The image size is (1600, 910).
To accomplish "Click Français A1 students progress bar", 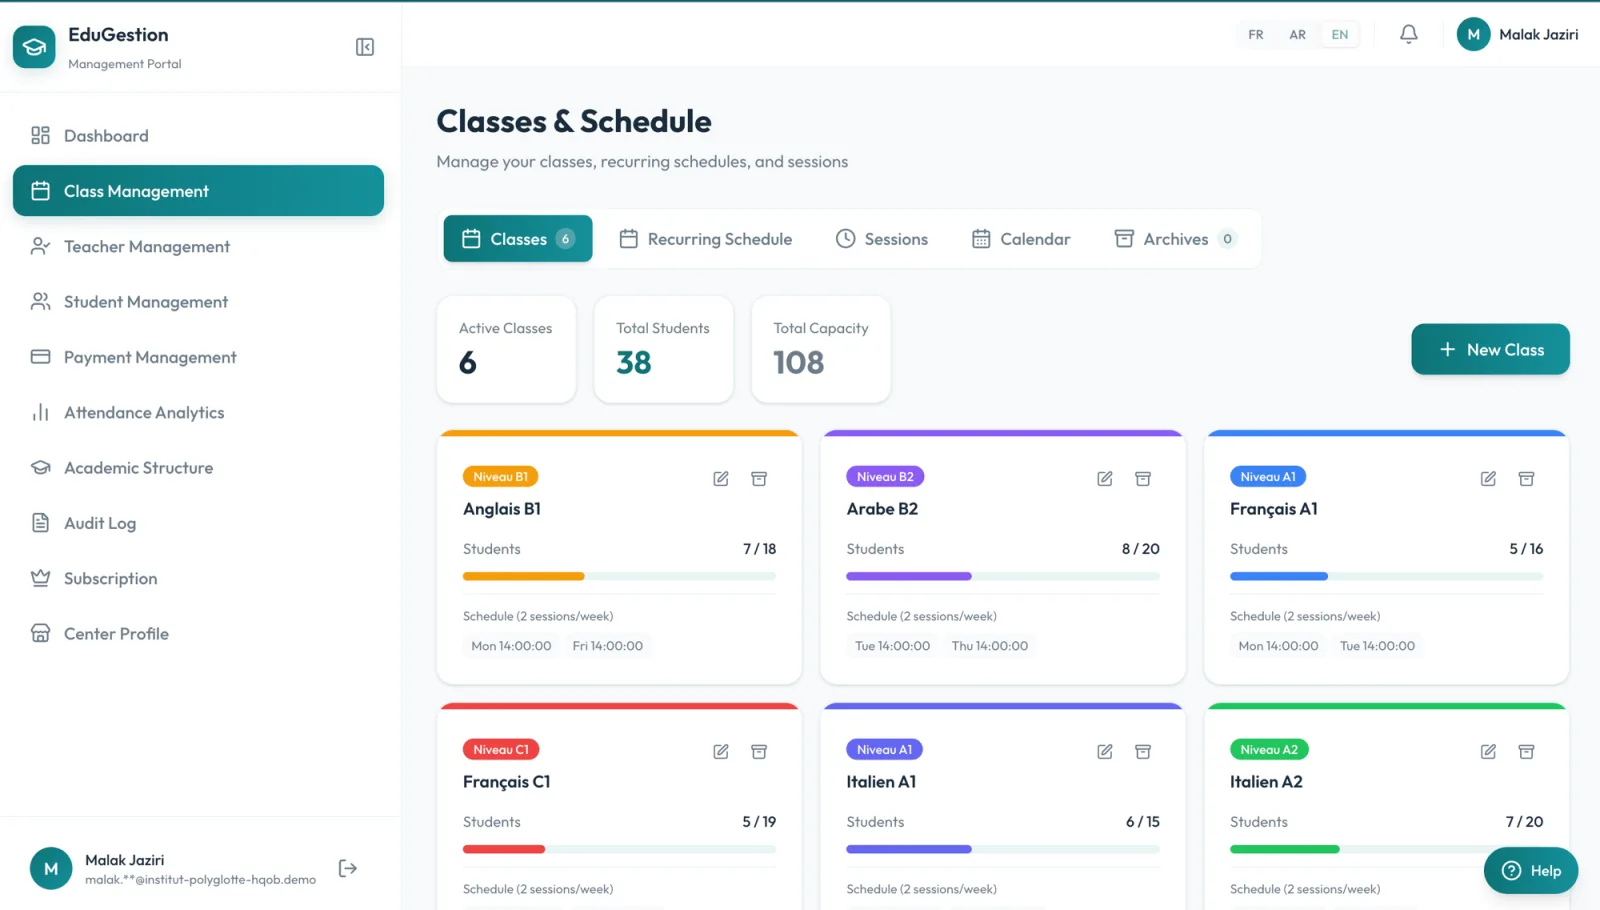I will pos(1386,576).
